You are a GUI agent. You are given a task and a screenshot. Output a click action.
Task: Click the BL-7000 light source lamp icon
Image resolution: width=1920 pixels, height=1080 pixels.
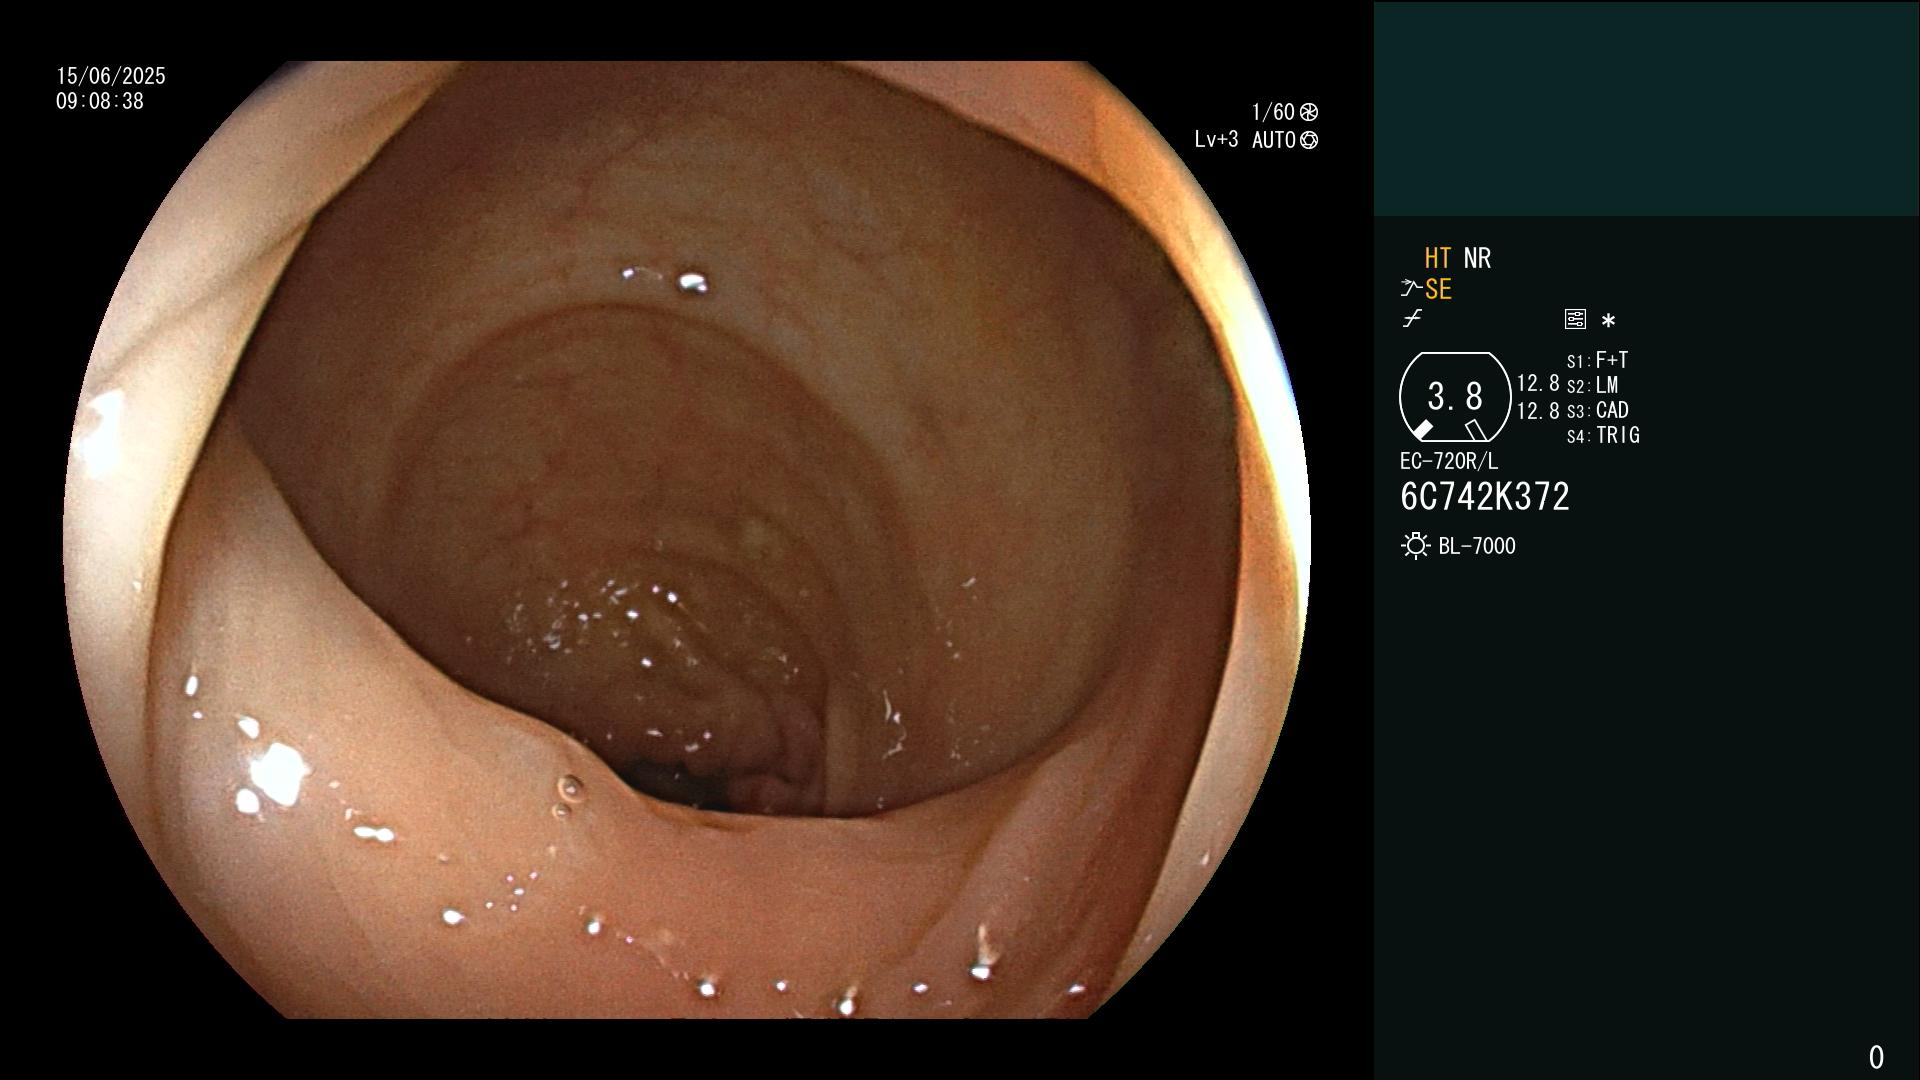[1416, 546]
